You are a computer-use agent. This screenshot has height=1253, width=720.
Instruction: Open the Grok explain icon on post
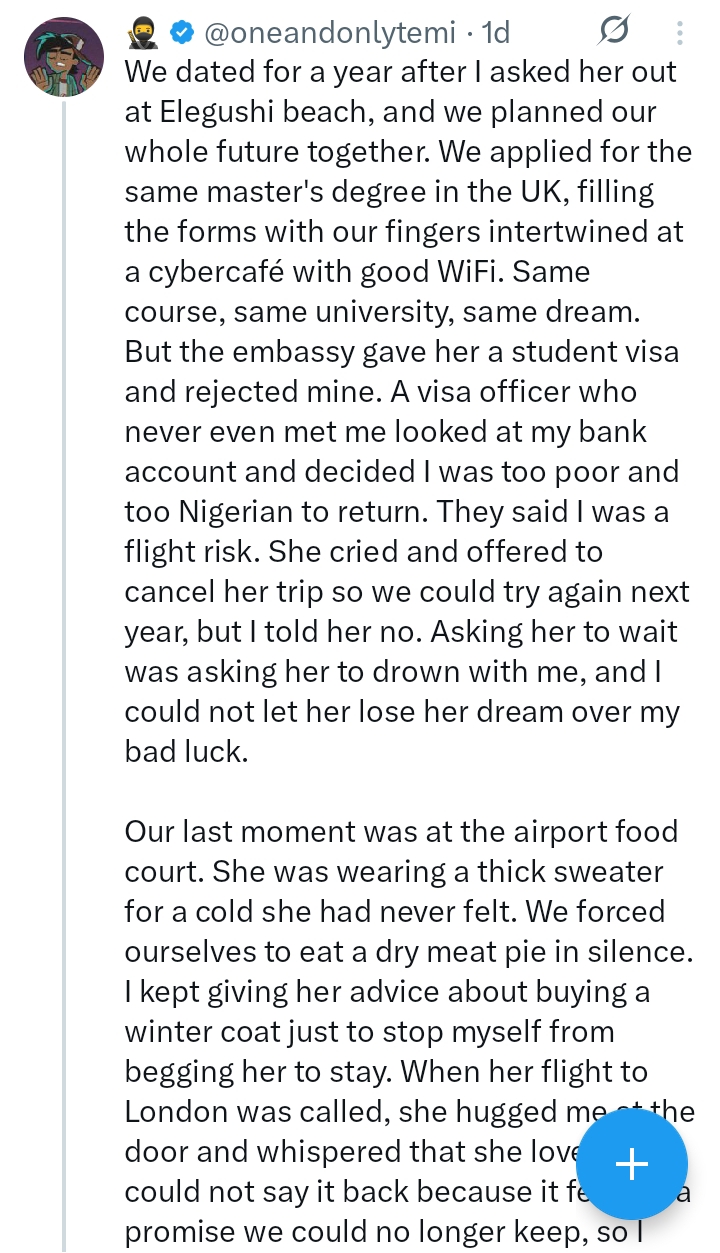point(613,33)
